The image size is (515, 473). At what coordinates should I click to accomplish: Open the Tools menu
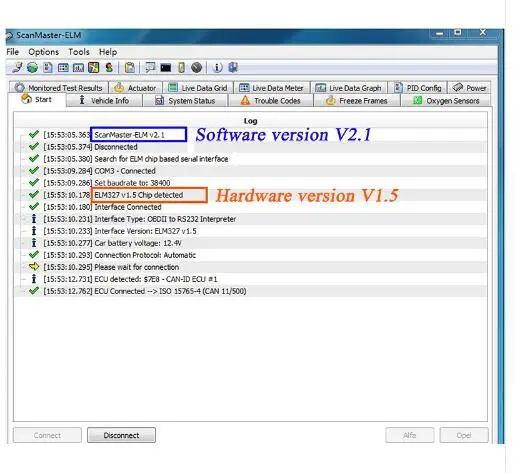tap(79, 52)
